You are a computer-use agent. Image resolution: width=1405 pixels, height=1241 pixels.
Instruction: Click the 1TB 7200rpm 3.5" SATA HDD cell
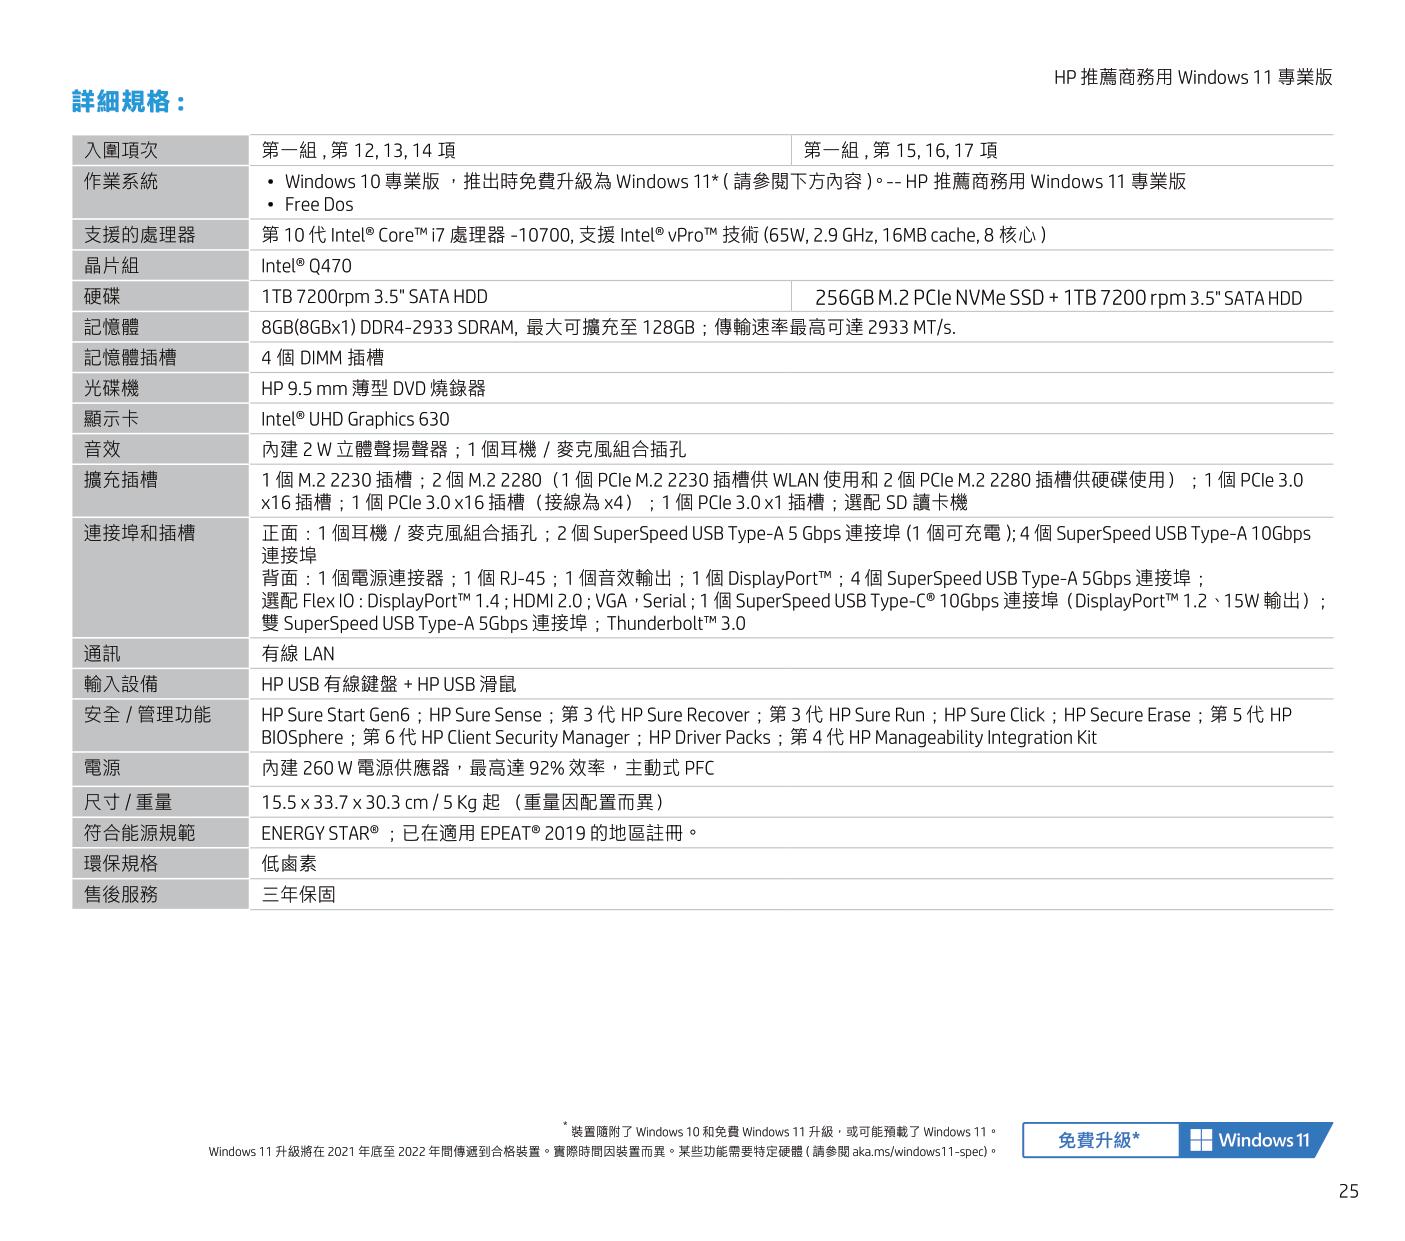pos(374,297)
